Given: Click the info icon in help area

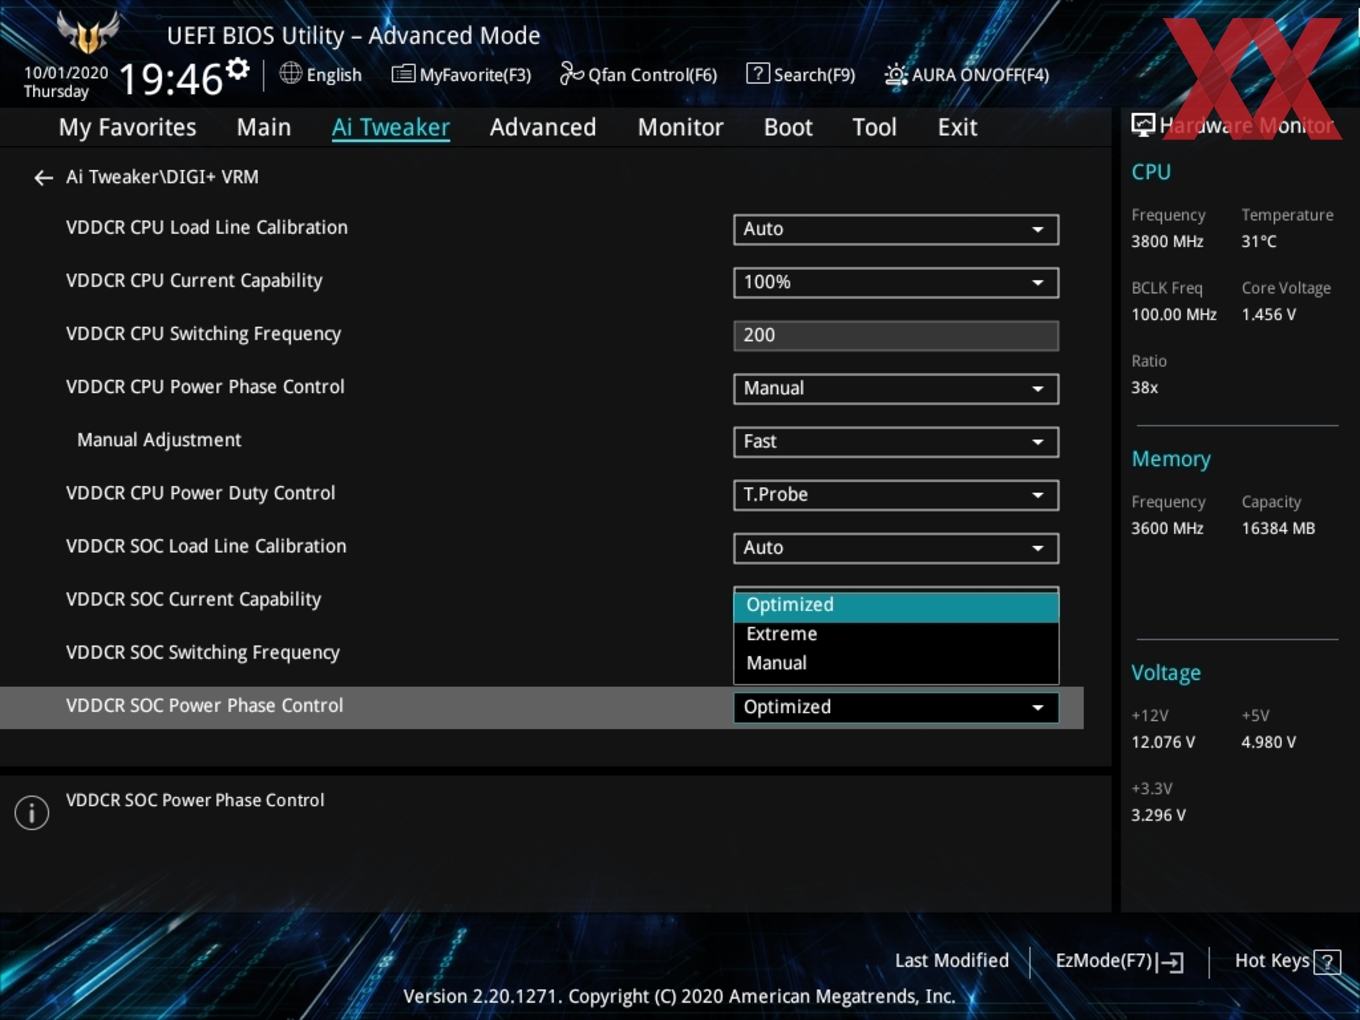Looking at the screenshot, I should click(32, 812).
